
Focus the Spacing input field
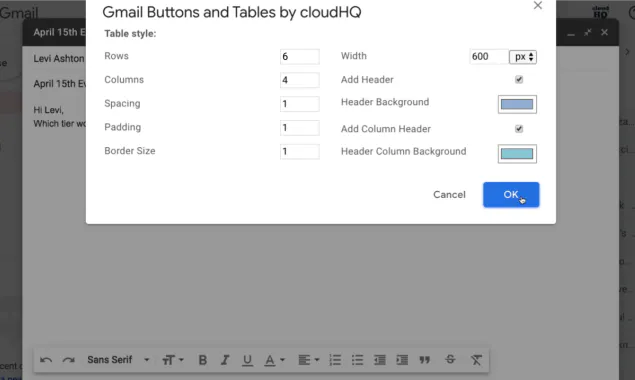pos(300,104)
